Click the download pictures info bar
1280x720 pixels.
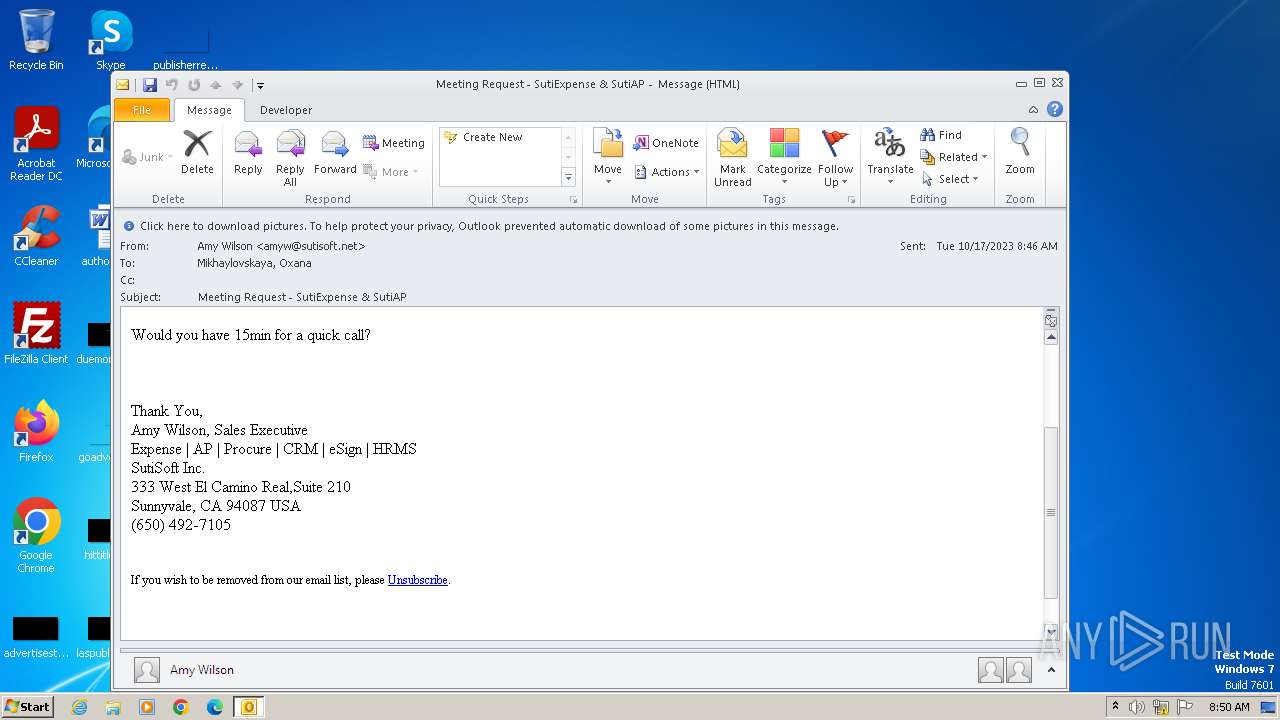click(x=590, y=226)
